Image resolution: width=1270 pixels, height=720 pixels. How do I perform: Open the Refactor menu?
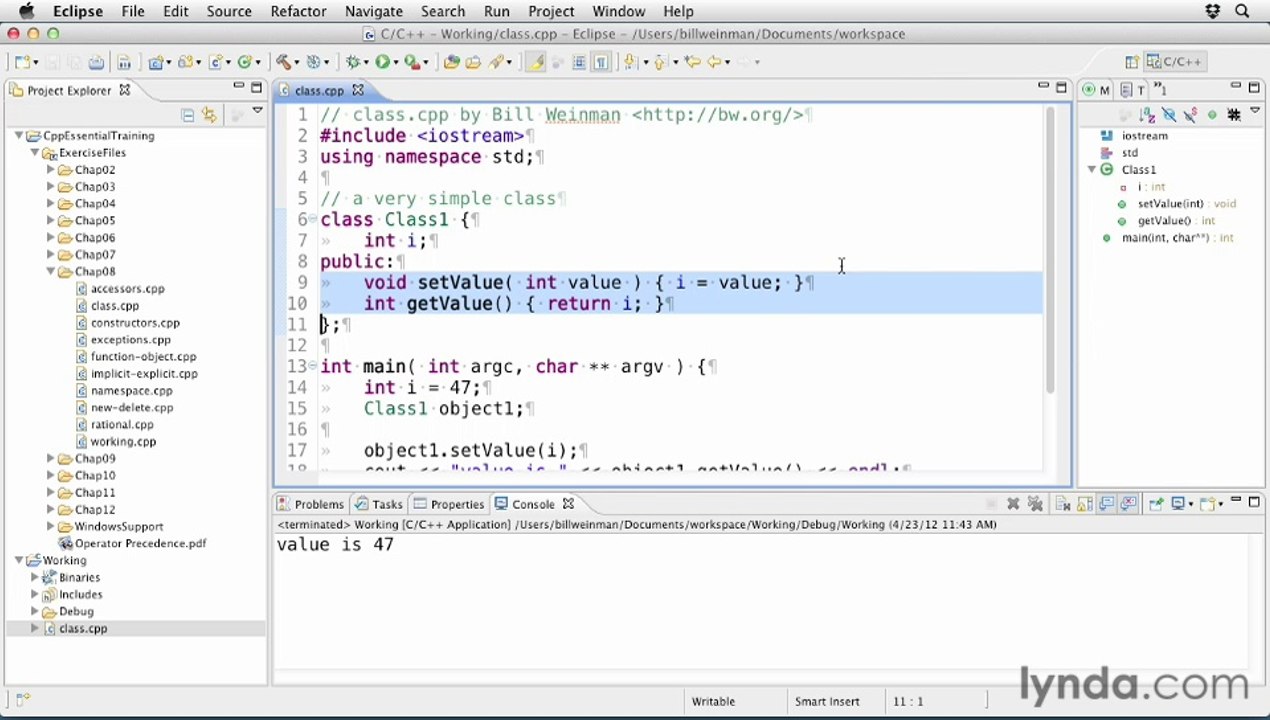tap(298, 11)
